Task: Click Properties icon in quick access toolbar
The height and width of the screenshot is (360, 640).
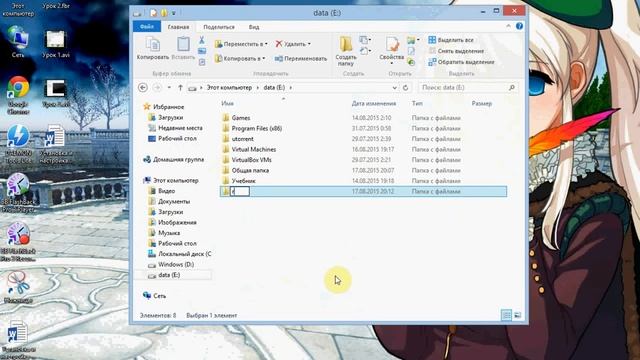Action: [x=153, y=13]
